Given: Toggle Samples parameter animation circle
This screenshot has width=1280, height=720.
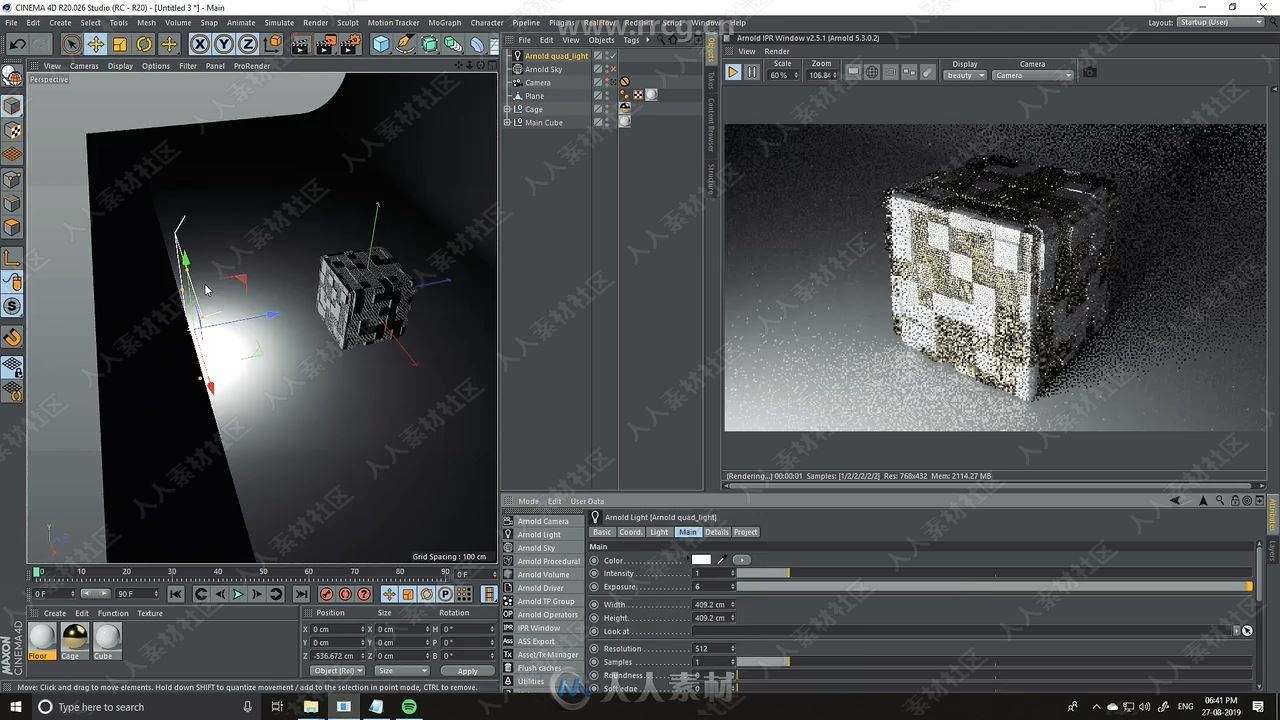Looking at the screenshot, I should (594, 662).
